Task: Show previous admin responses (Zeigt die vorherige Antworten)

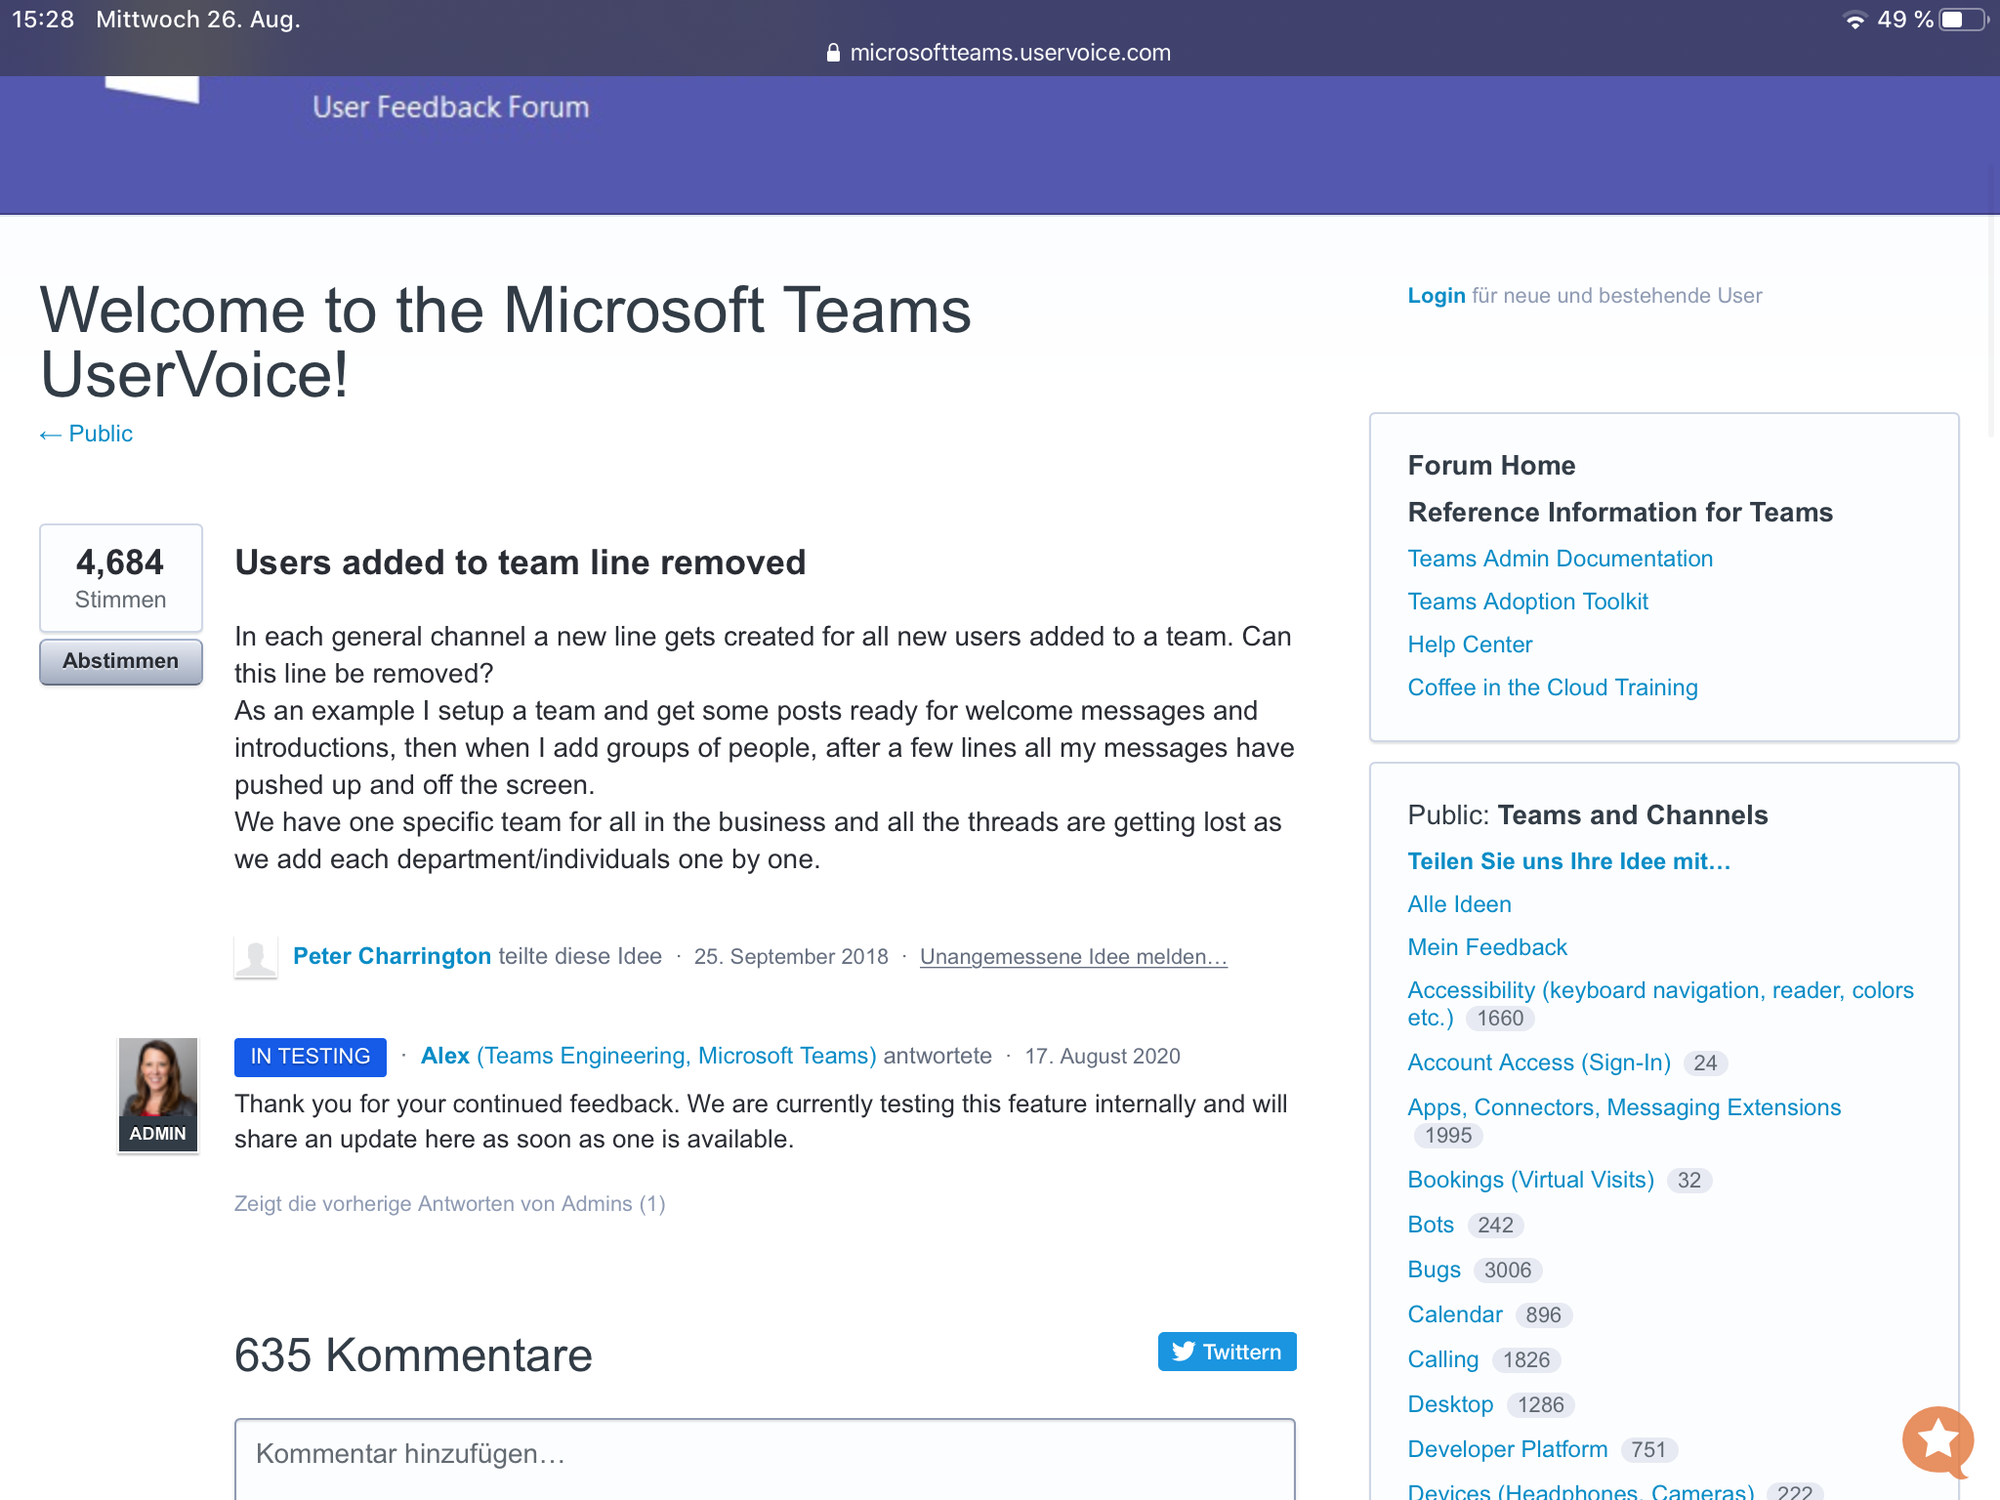Action: coord(449,1204)
